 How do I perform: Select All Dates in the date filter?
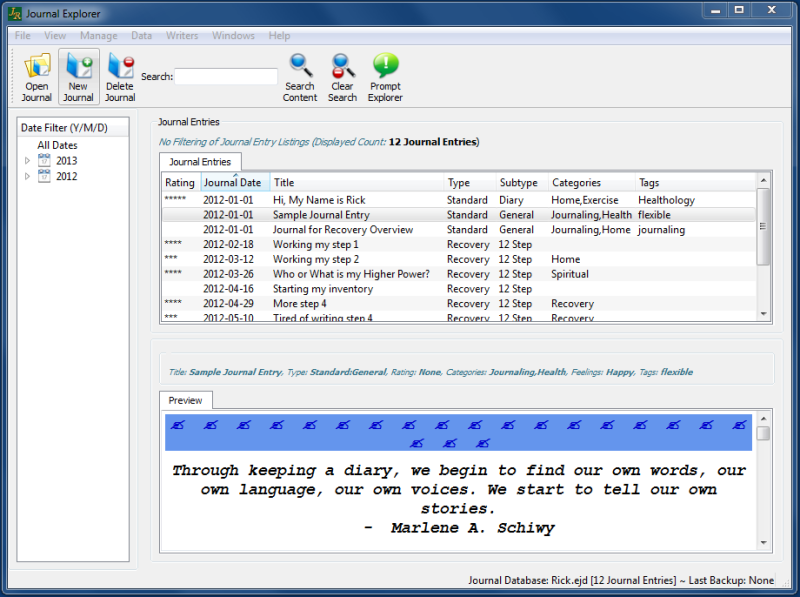(x=57, y=146)
